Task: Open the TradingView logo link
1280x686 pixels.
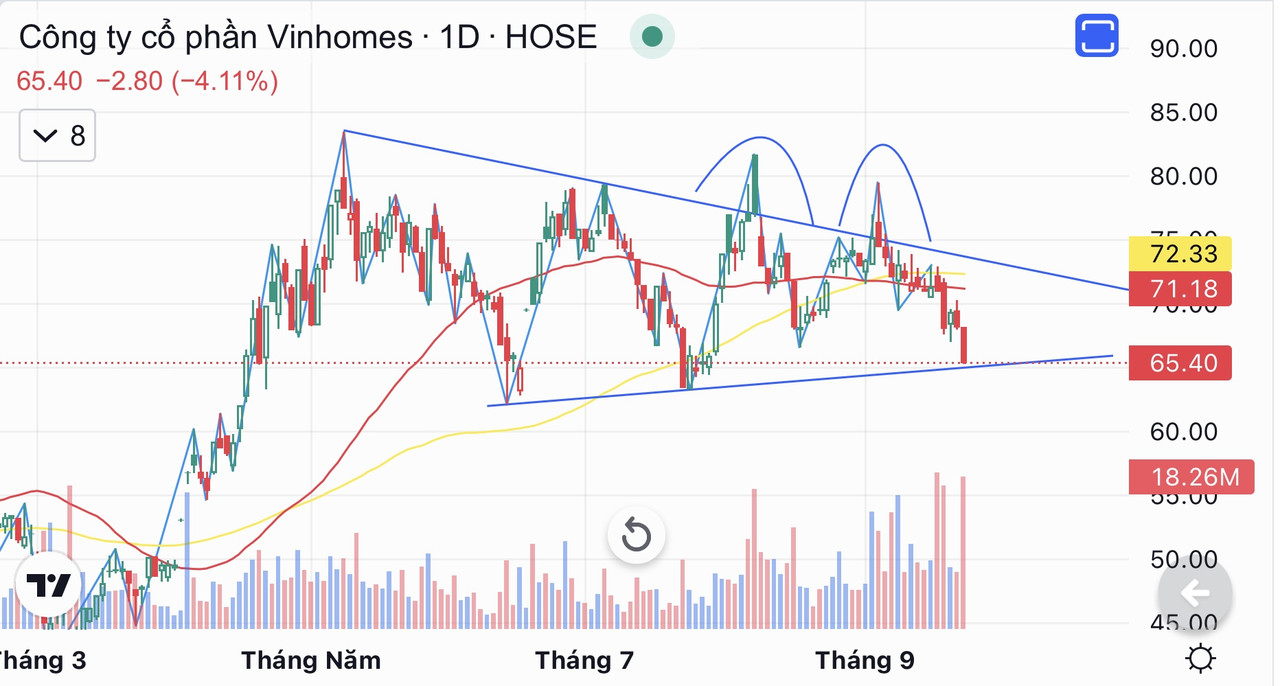Action: coord(46,586)
